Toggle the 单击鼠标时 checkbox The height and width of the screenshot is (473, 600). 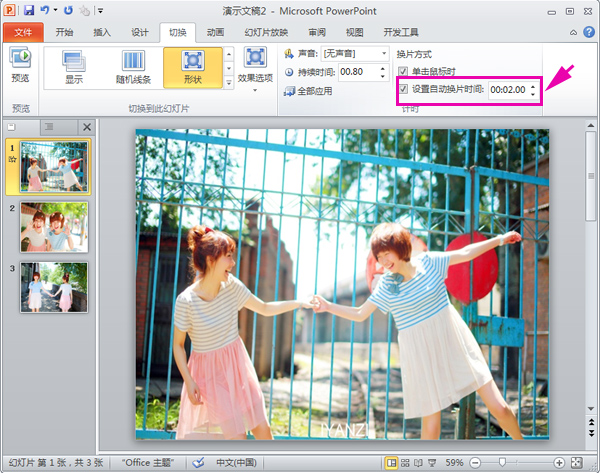[403, 72]
